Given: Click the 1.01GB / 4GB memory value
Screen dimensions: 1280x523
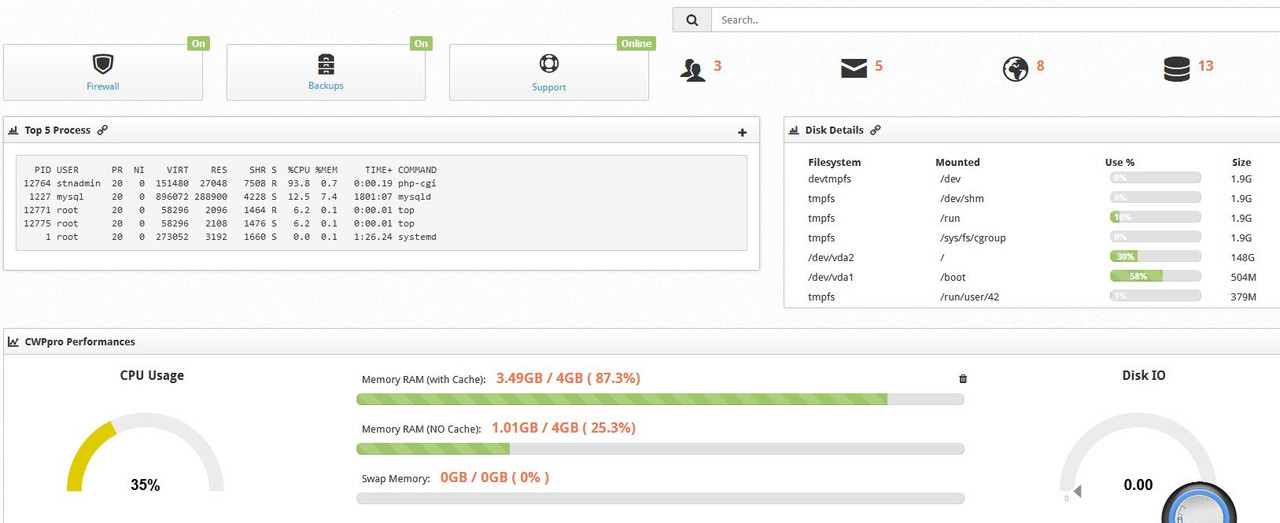Looking at the screenshot, I should point(563,427).
